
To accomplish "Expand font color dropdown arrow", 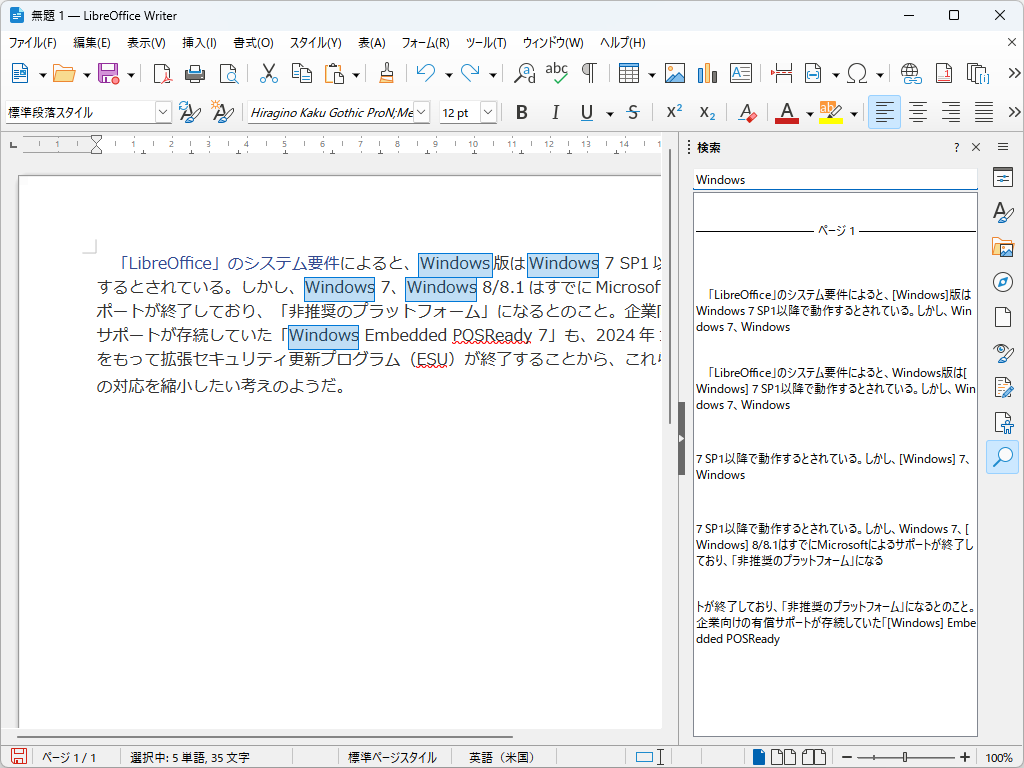I will tap(810, 114).
